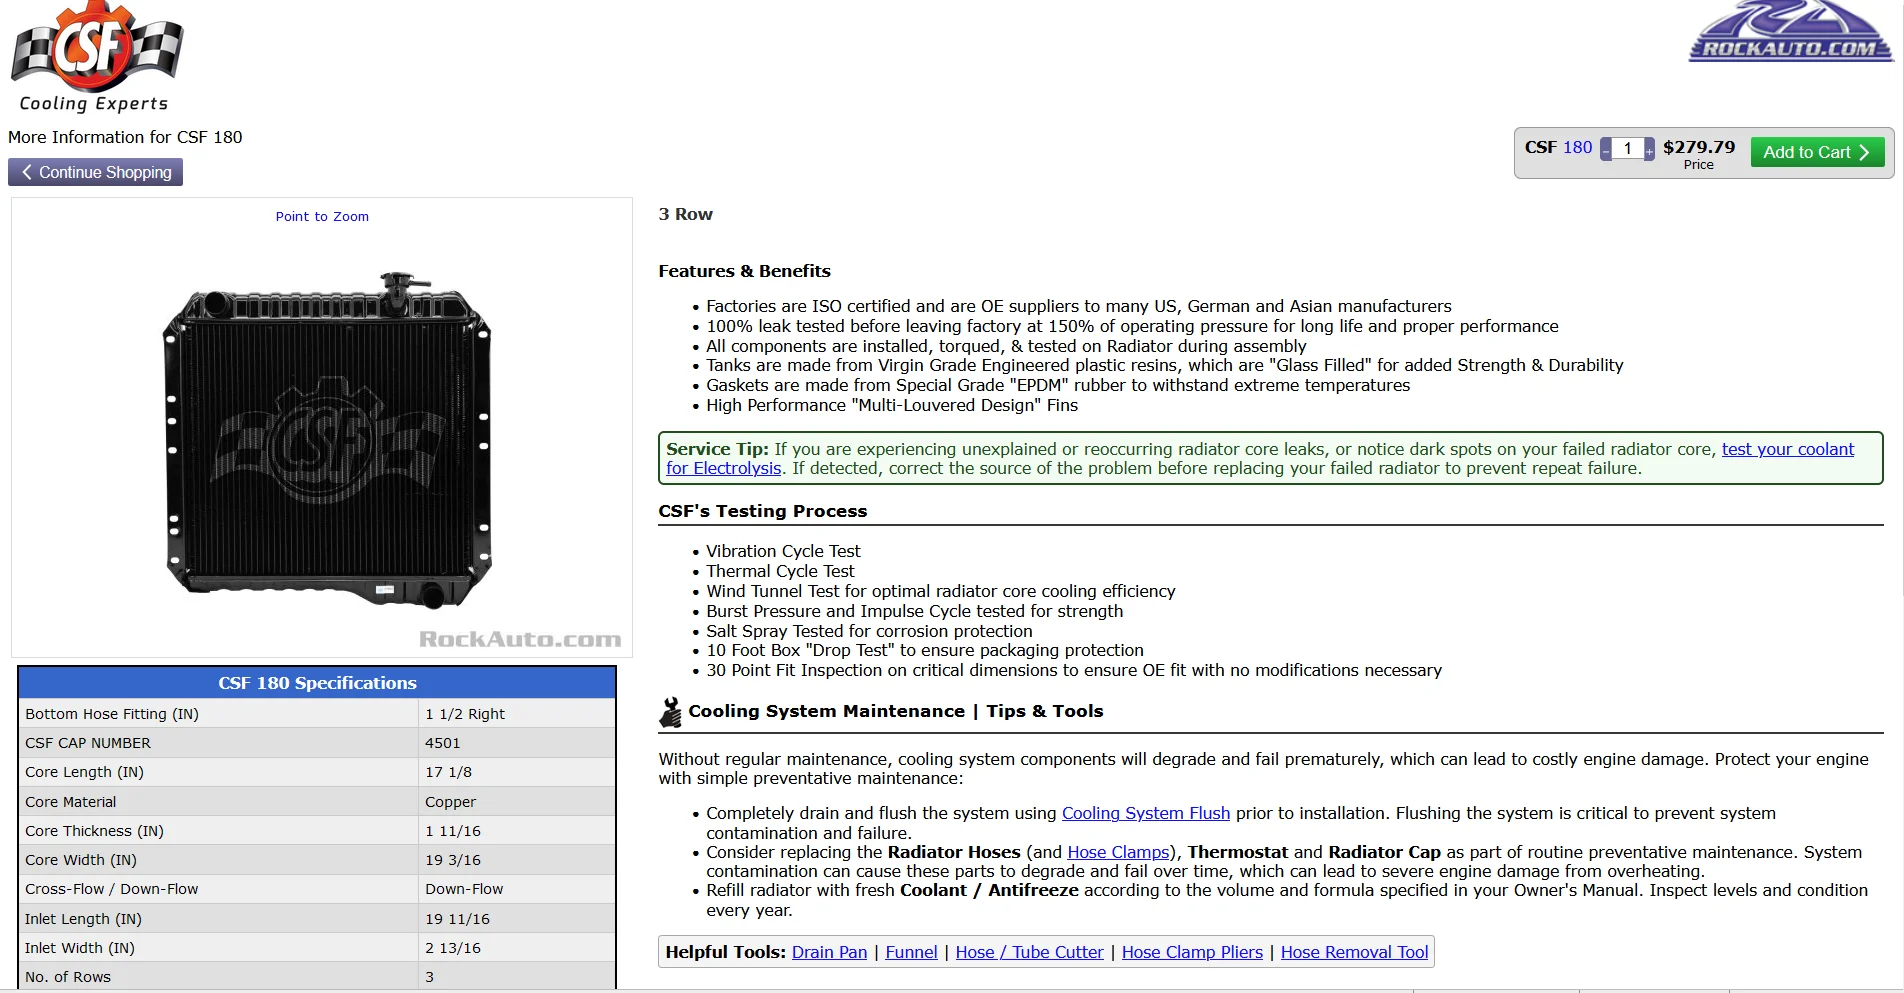
Task: Decrease quantity with the minus button
Action: coord(1606,150)
